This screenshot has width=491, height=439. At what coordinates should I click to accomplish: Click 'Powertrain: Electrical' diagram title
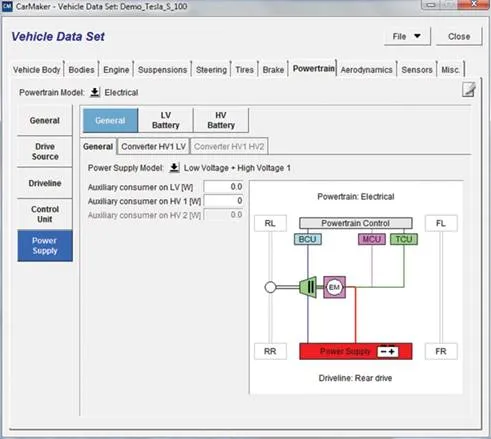[x=356, y=197]
